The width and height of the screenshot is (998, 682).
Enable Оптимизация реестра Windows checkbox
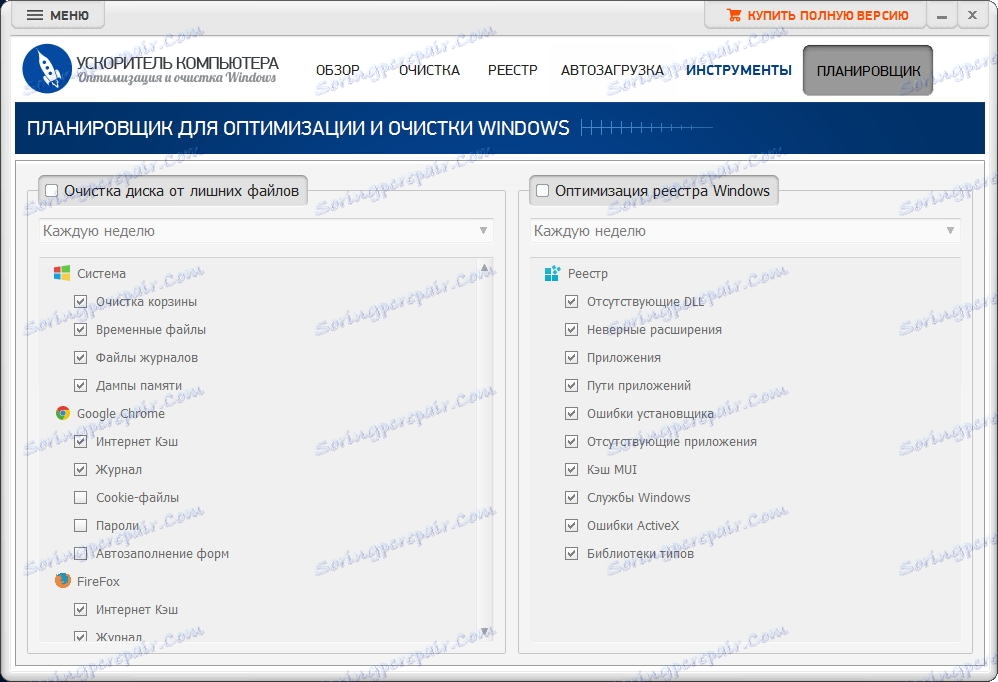[542, 191]
